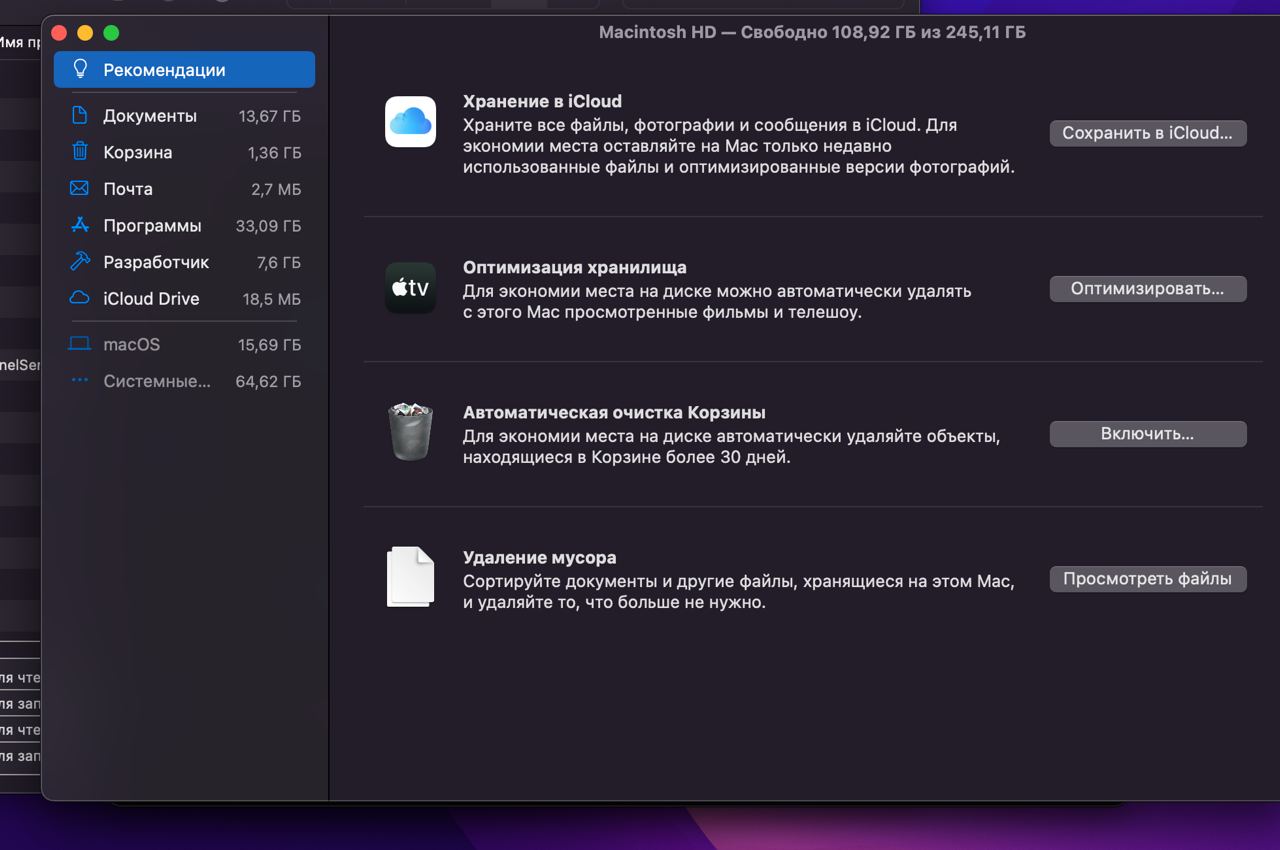Click the Системные… label in sidebar
The image size is (1280, 850).
point(157,381)
